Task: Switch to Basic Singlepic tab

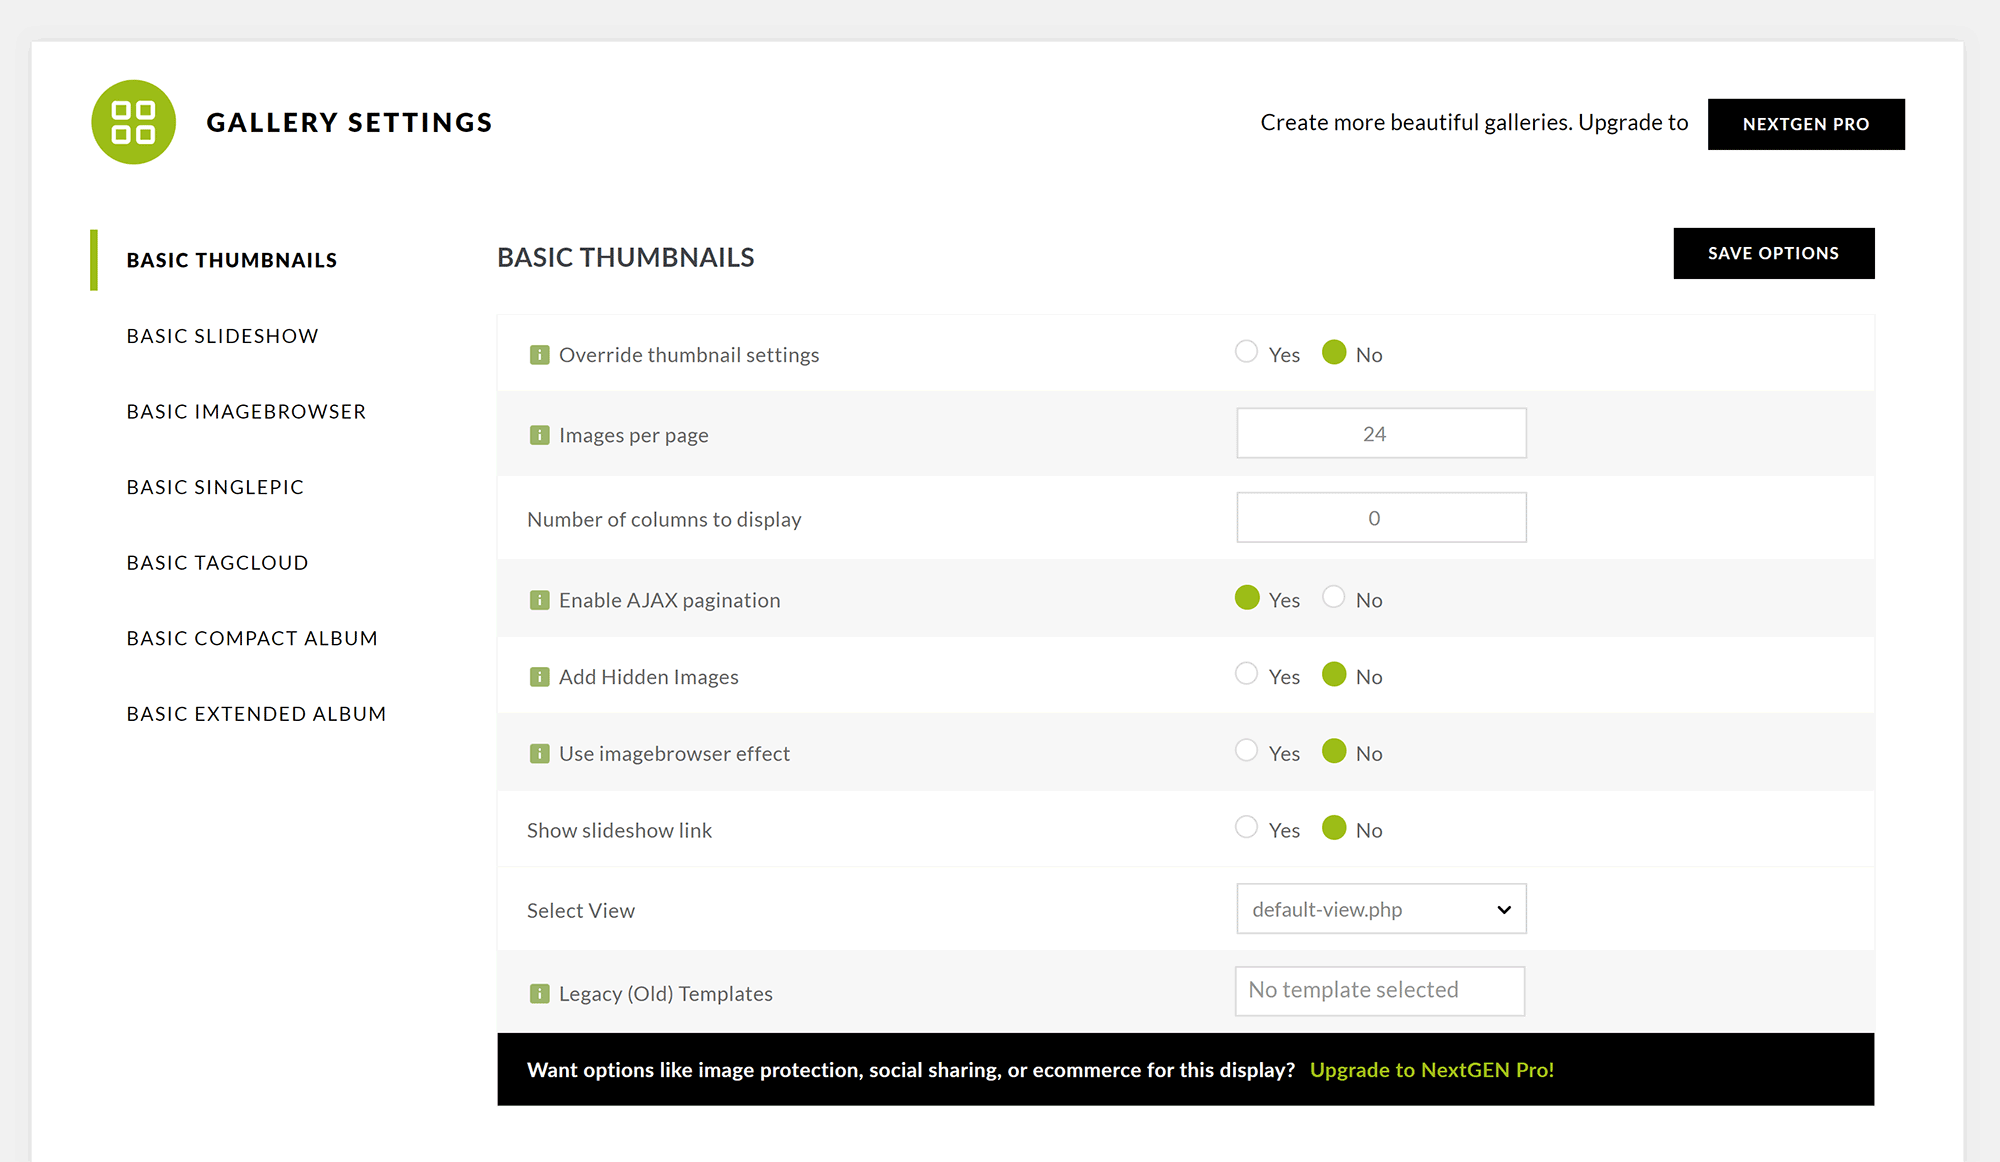Action: point(215,487)
